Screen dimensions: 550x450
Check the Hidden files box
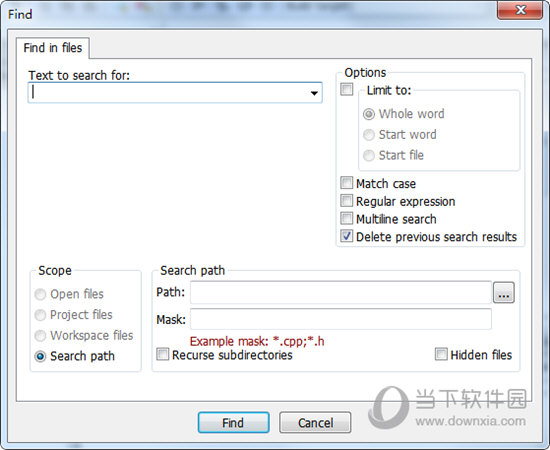pos(441,354)
